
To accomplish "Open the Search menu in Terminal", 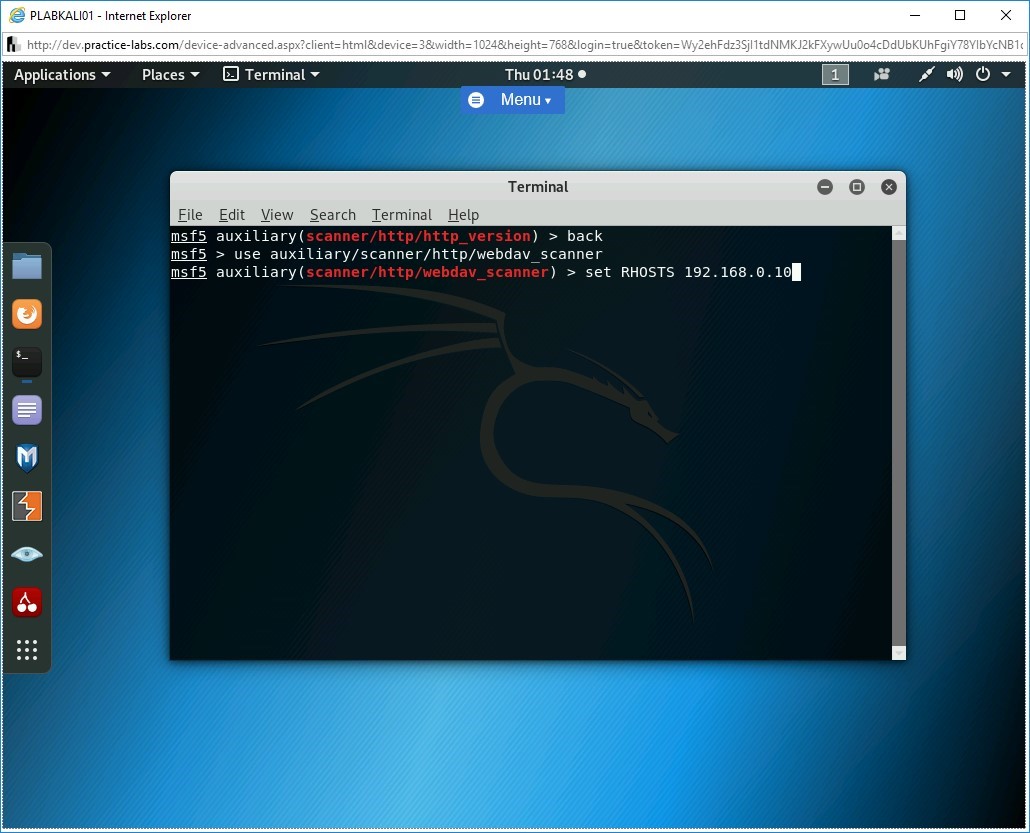I will tap(332, 215).
